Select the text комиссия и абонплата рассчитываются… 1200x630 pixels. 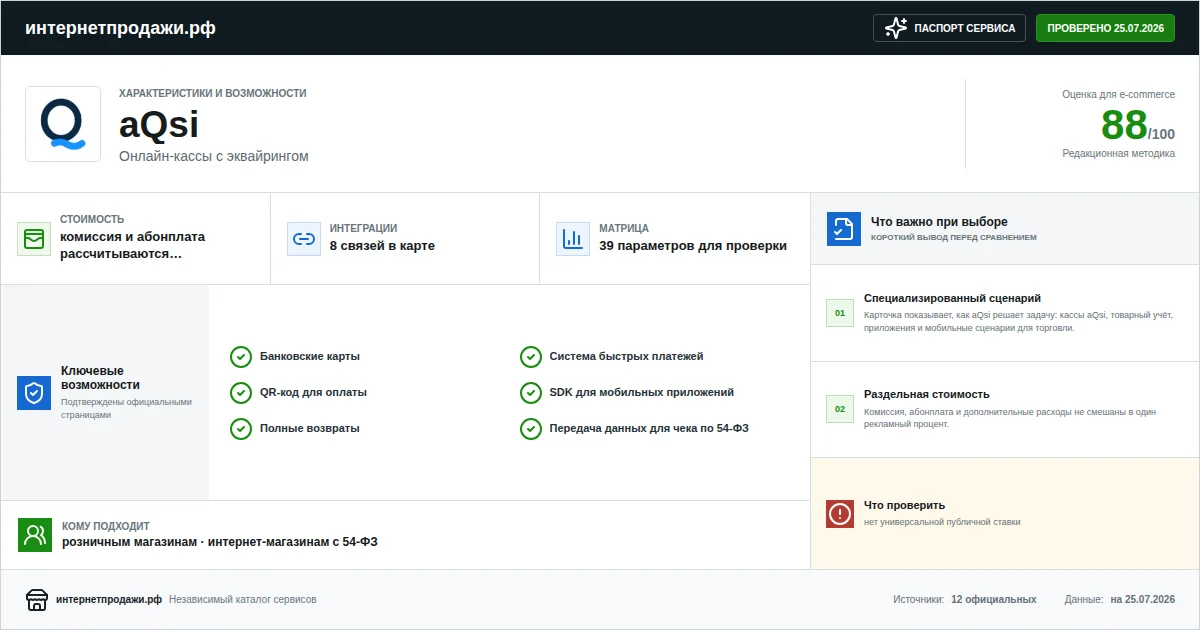[x=132, y=245]
